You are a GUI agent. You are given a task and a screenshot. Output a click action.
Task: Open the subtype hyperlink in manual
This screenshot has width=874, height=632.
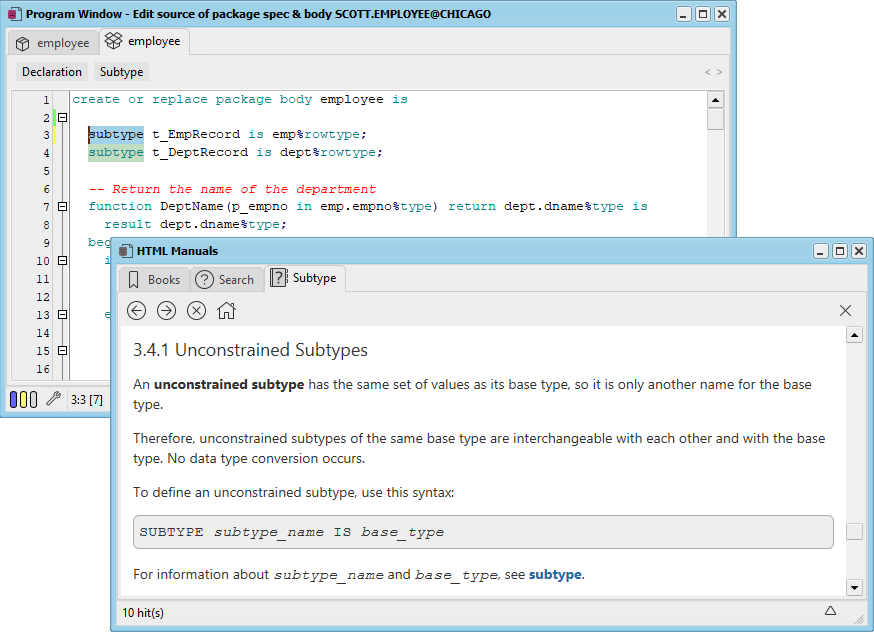[555, 575]
